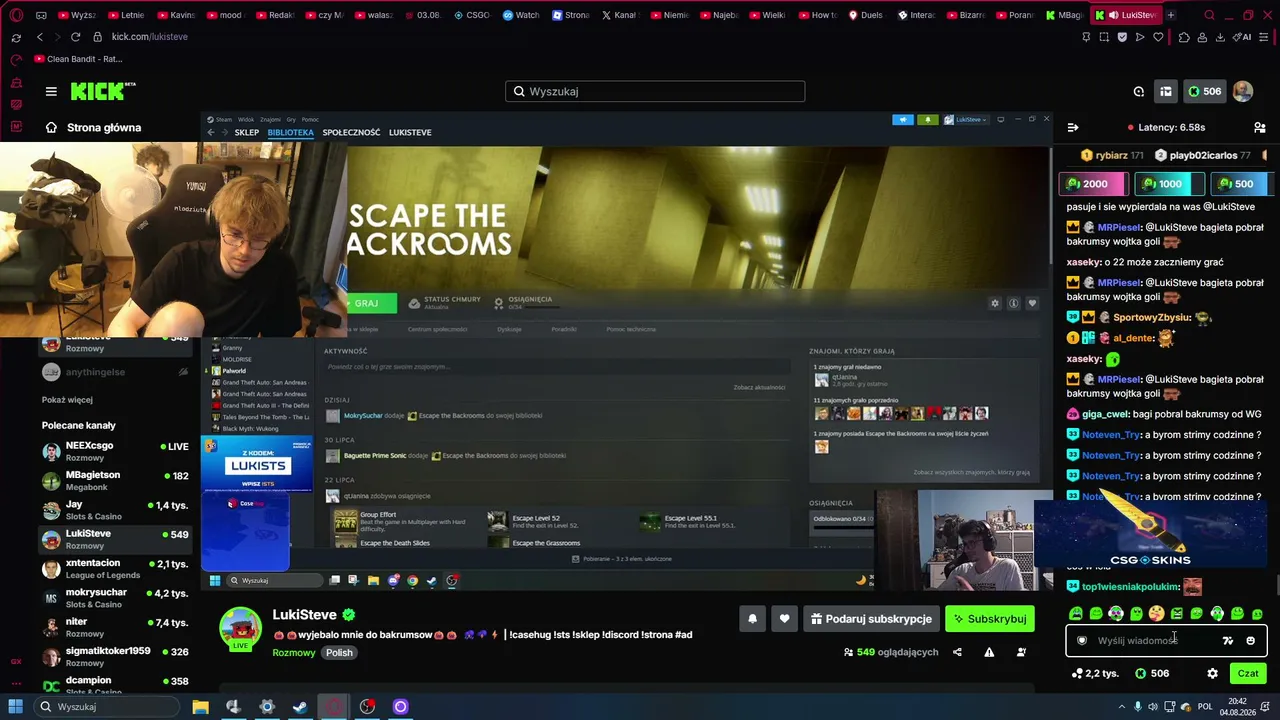
Task: Open browser downloads icon
Action: (x=1220, y=37)
